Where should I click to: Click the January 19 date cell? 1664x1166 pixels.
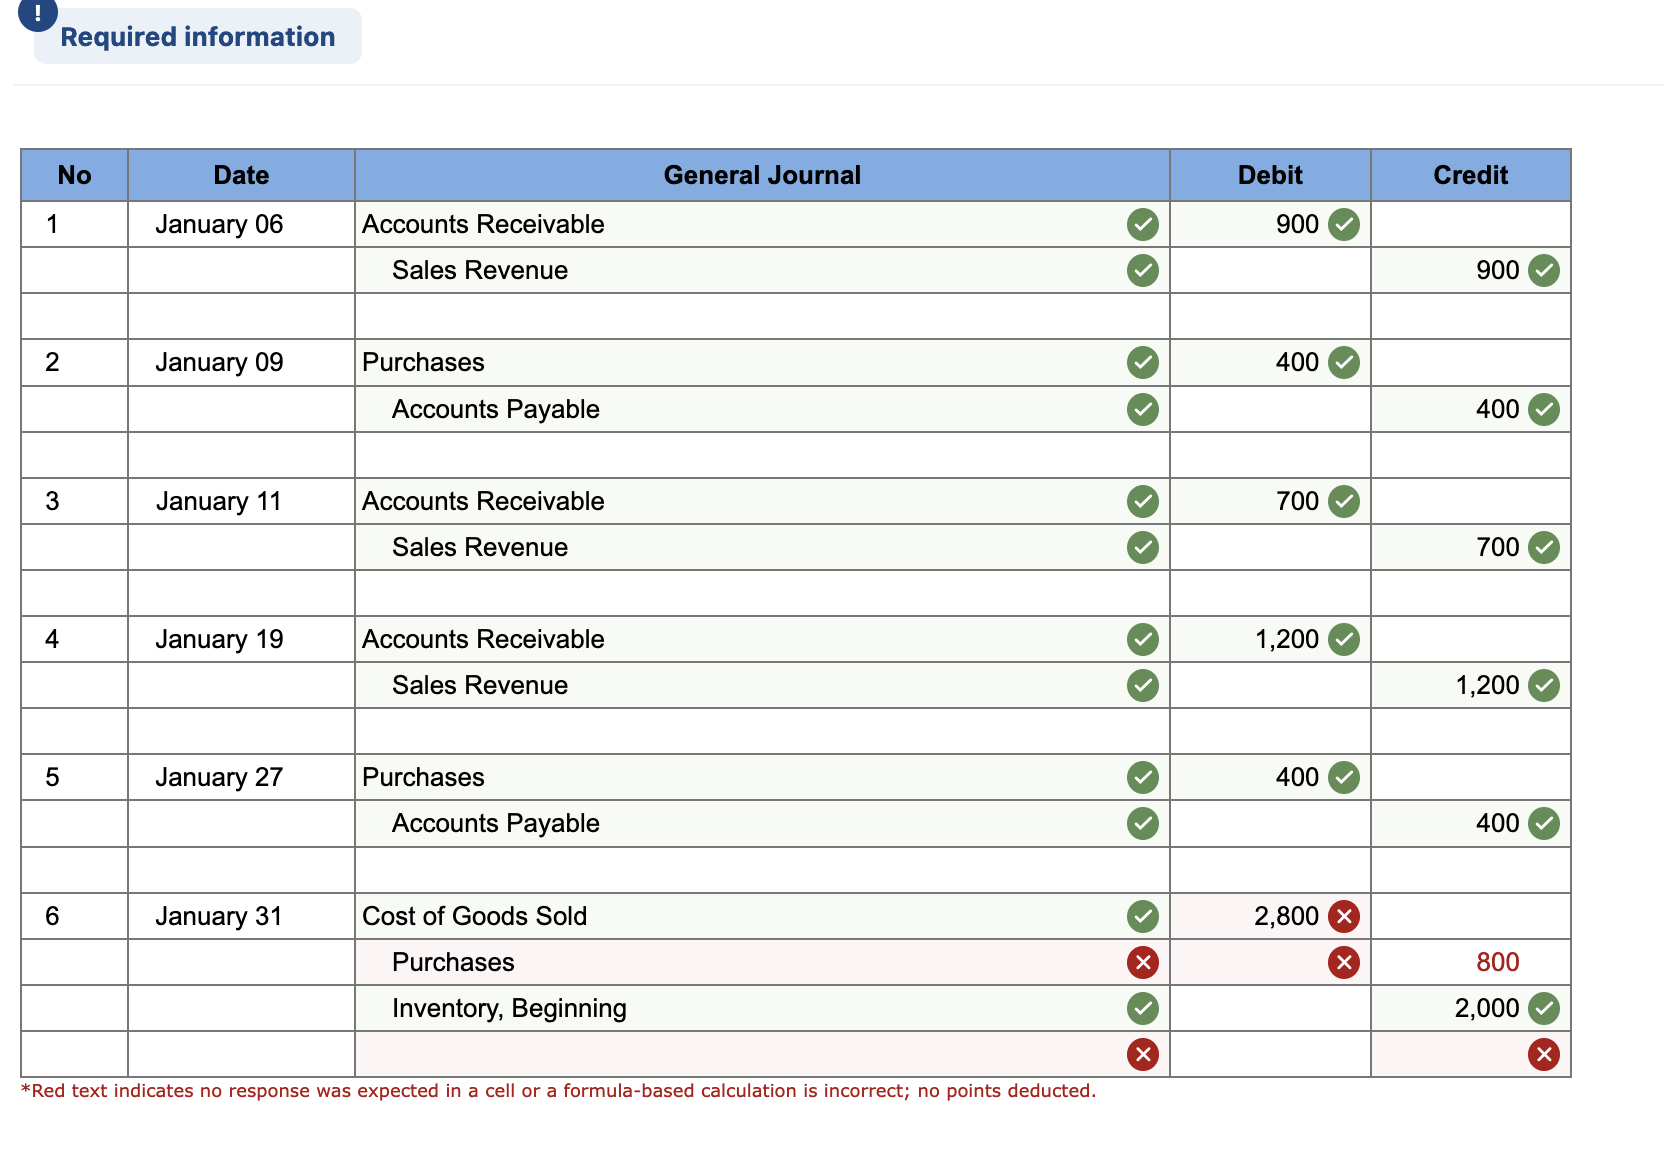(x=241, y=639)
